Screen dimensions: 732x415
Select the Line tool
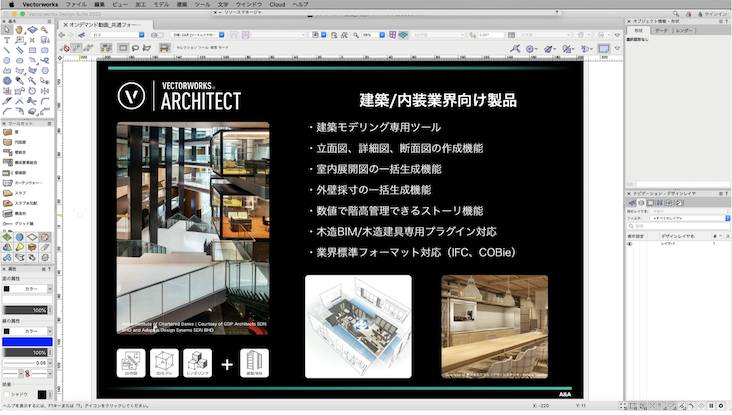pos(7,50)
